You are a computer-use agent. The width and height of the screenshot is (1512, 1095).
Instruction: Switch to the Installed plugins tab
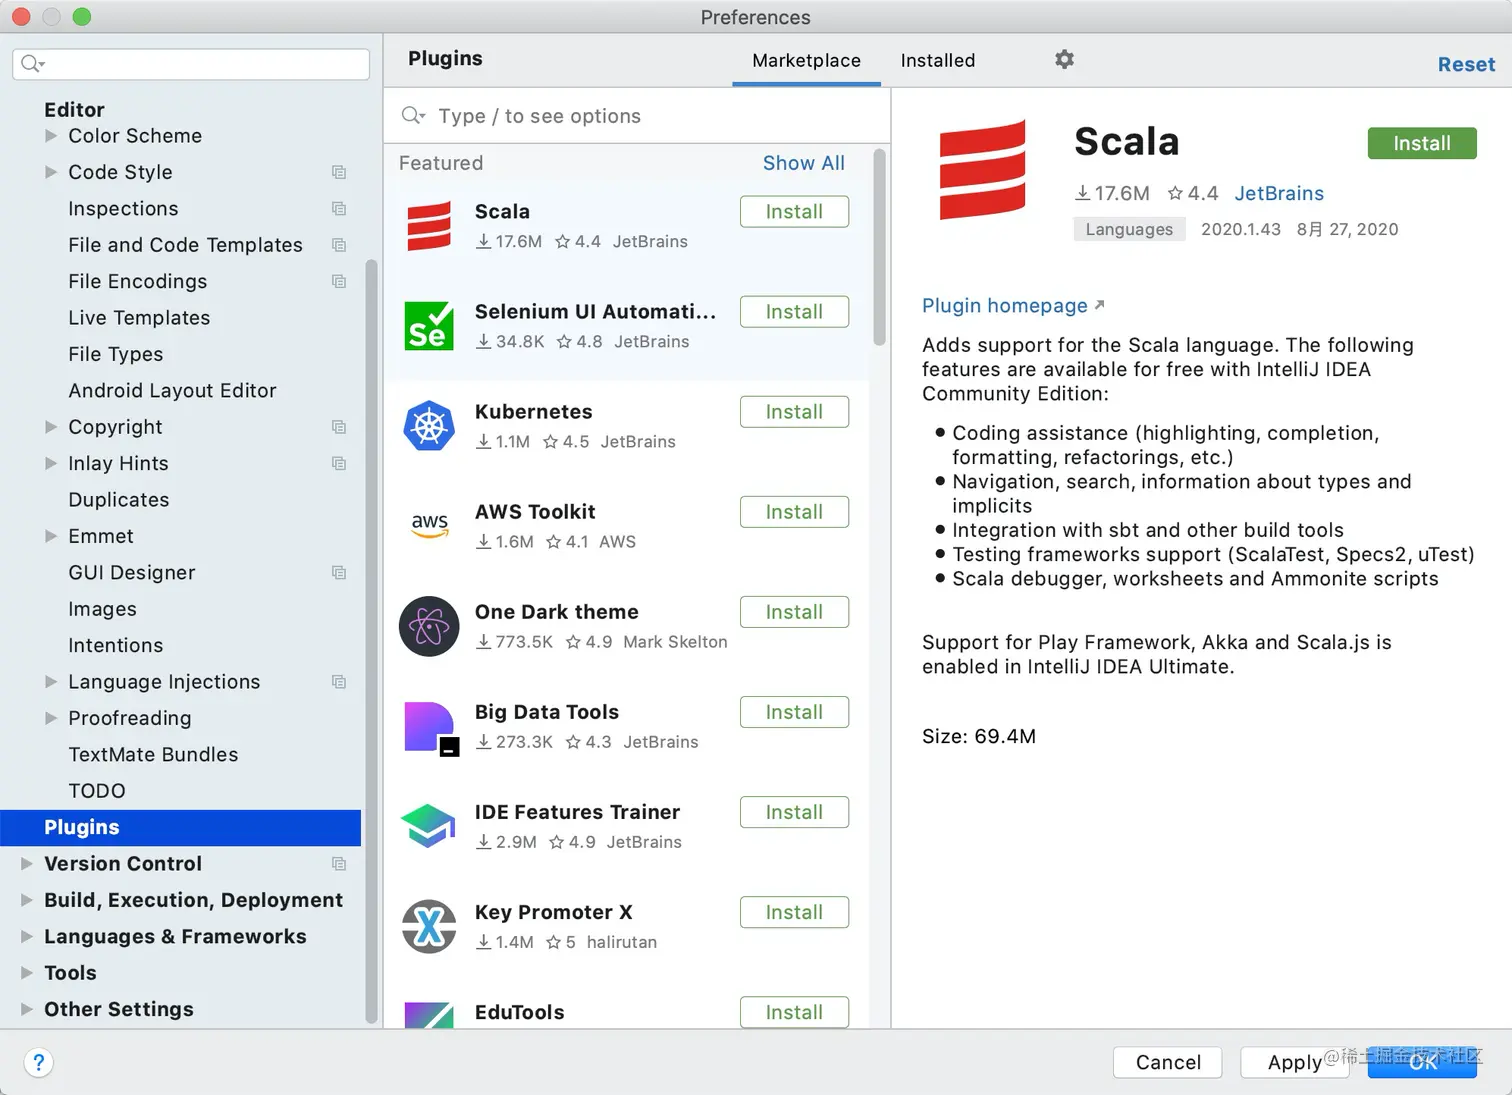tap(937, 60)
